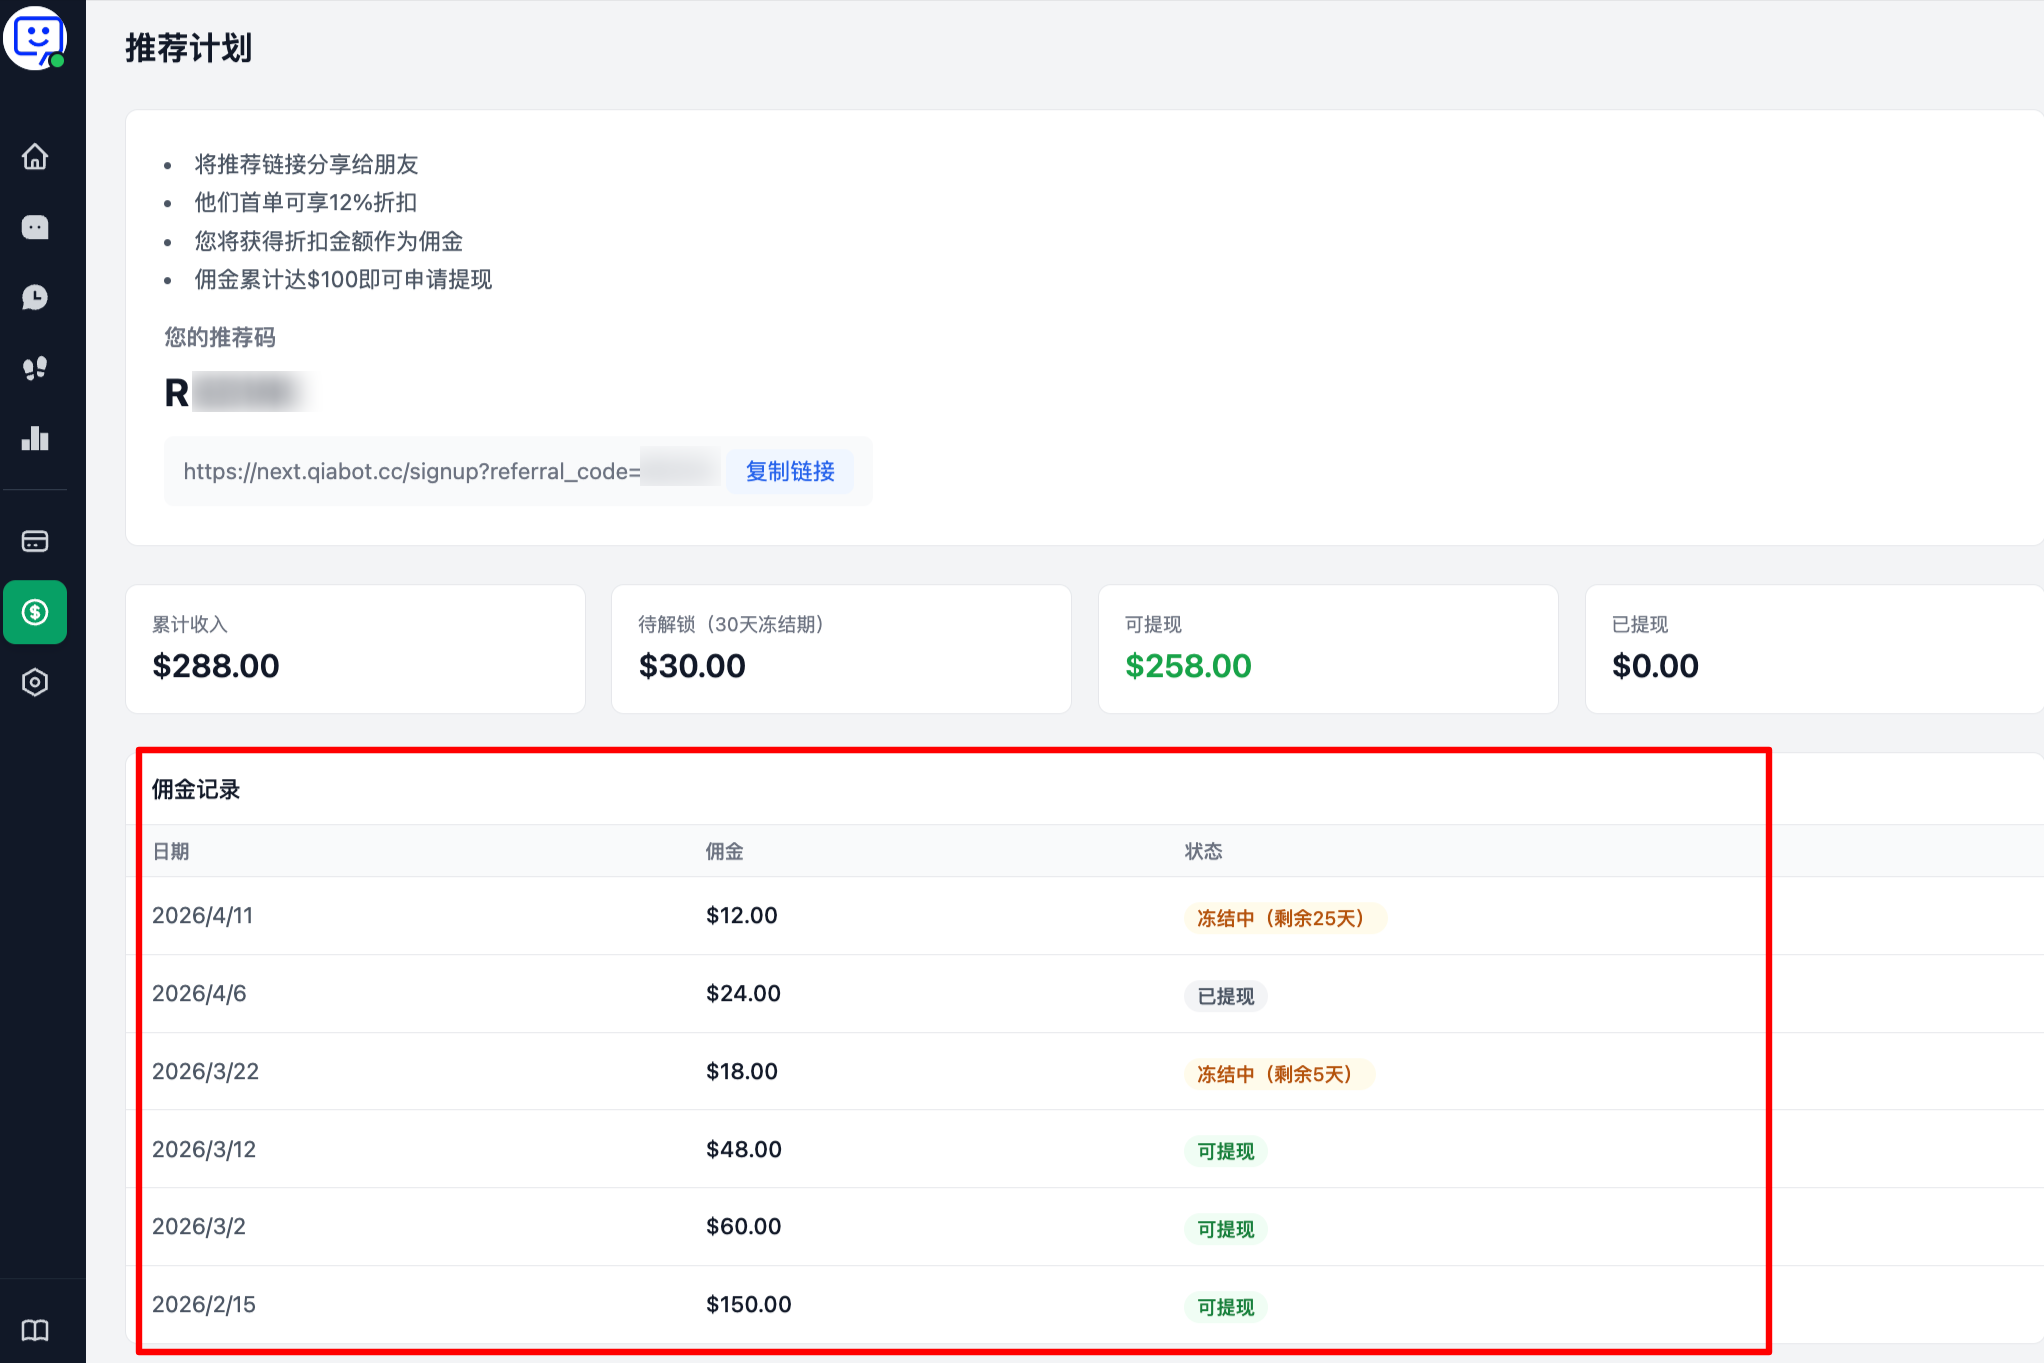Click the date 2026/3/22
Screen dimensions: 2044x1363
pyautogui.click(x=206, y=1071)
